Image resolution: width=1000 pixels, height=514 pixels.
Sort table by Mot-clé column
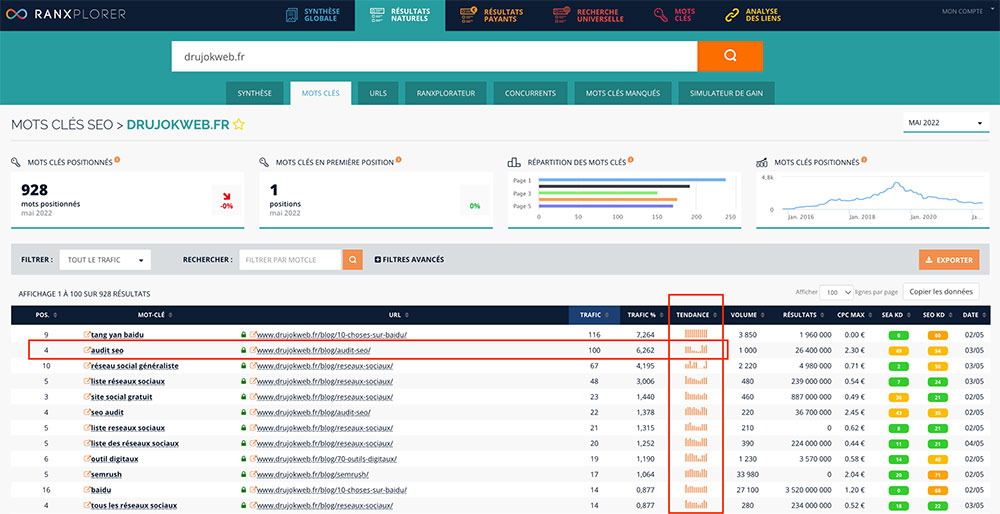pyautogui.click(x=156, y=314)
